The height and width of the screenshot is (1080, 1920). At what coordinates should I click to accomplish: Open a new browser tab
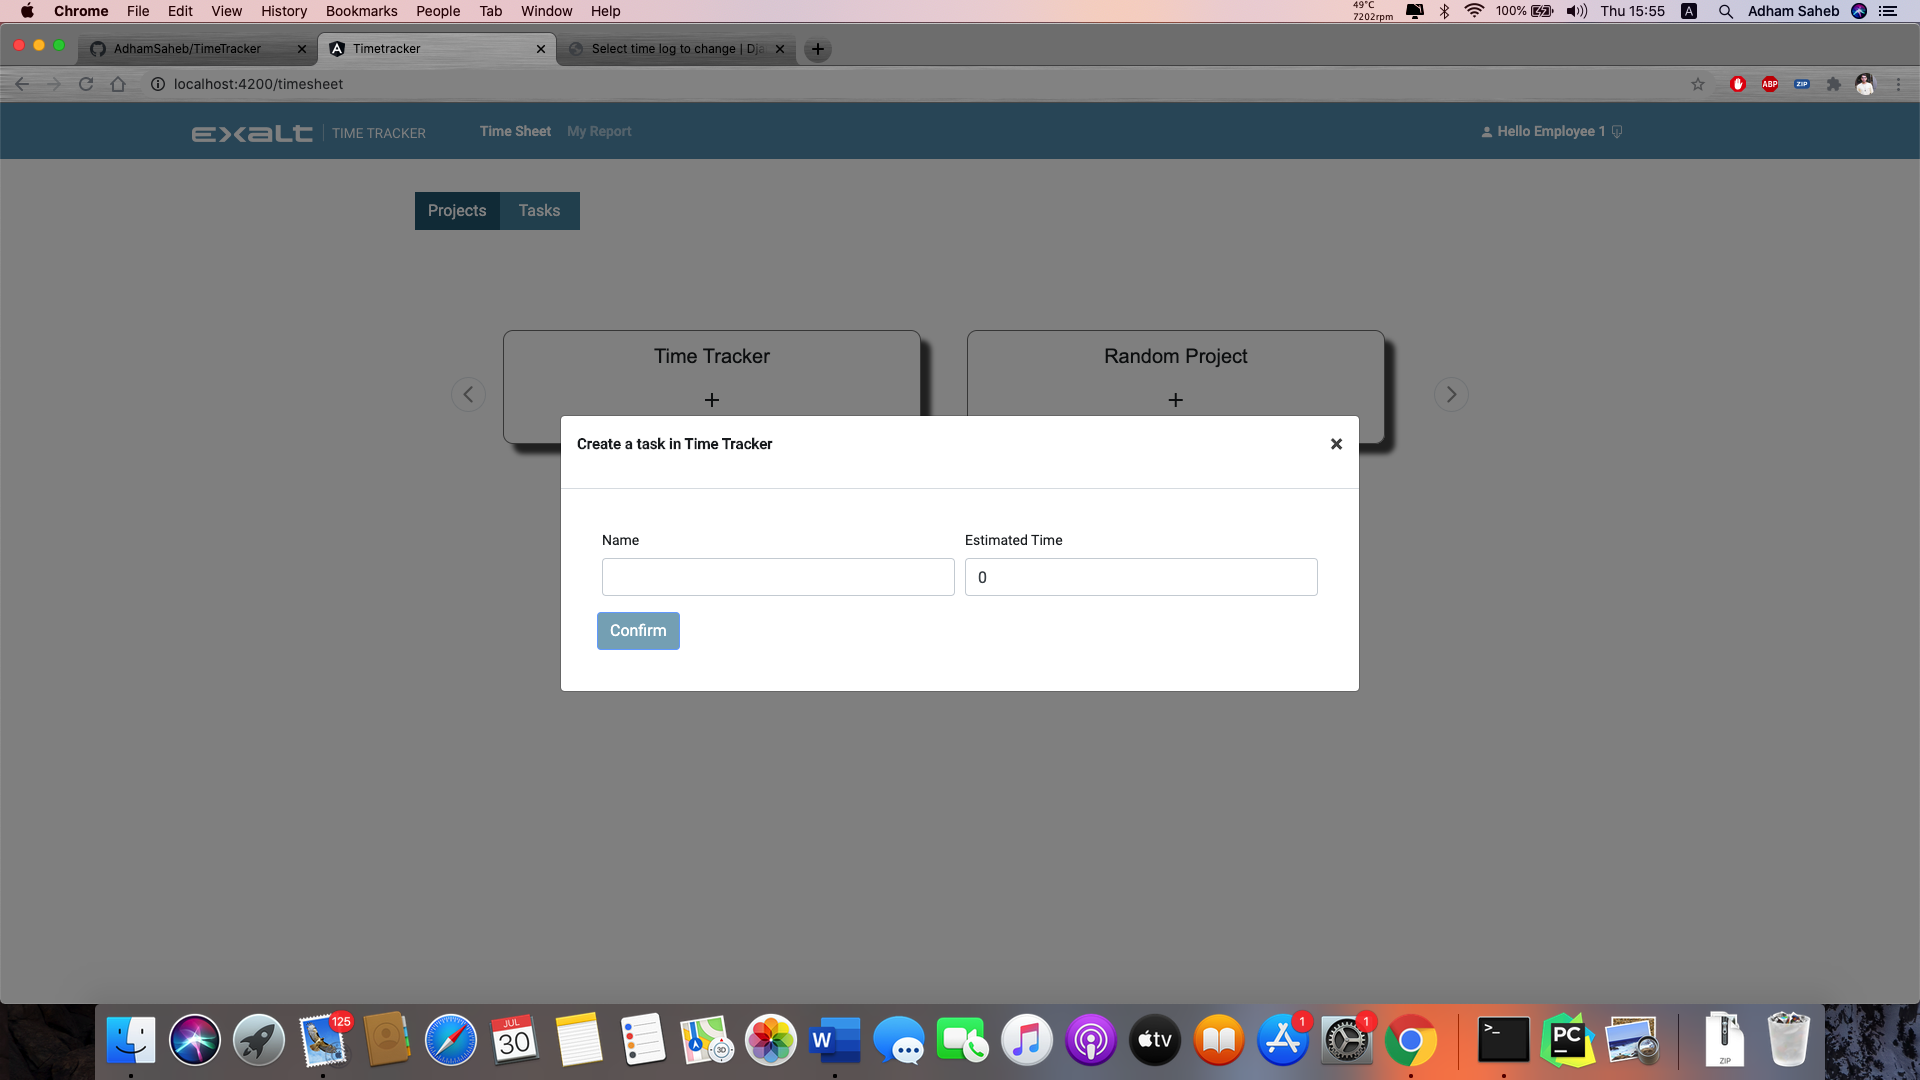(x=818, y=49)
